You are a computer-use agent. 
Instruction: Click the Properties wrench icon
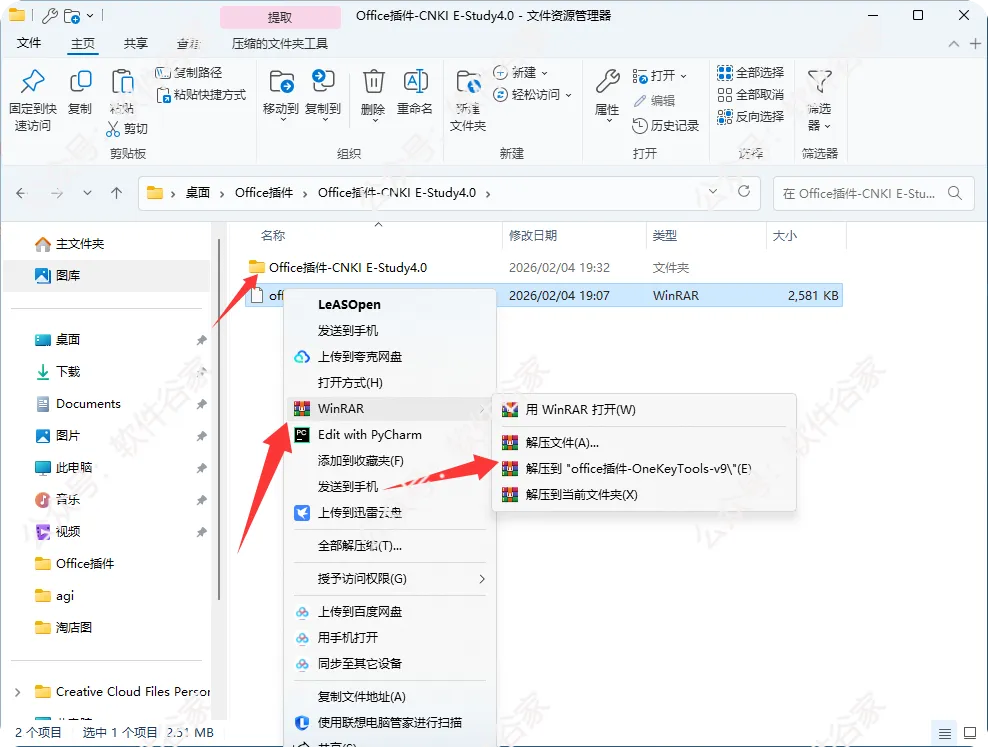click(x=607, y=82)
